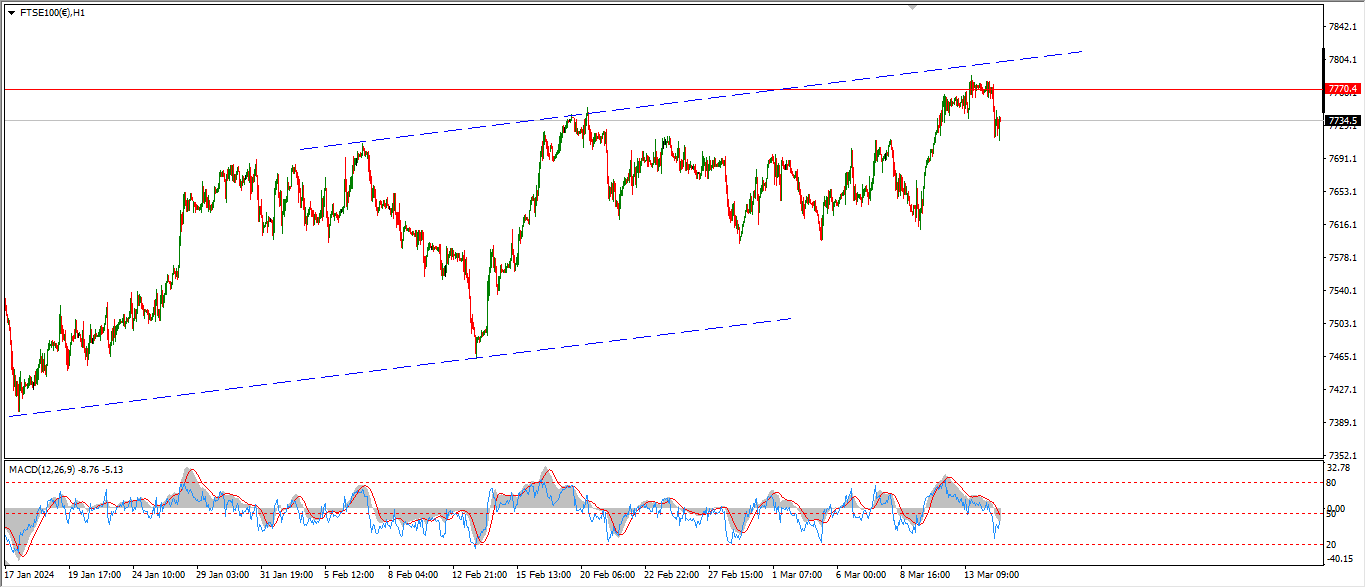Viewport: 1366px width, 588px height.
Task: Click the 7389.1 price scale label
Action: [x=1341, y=423]
